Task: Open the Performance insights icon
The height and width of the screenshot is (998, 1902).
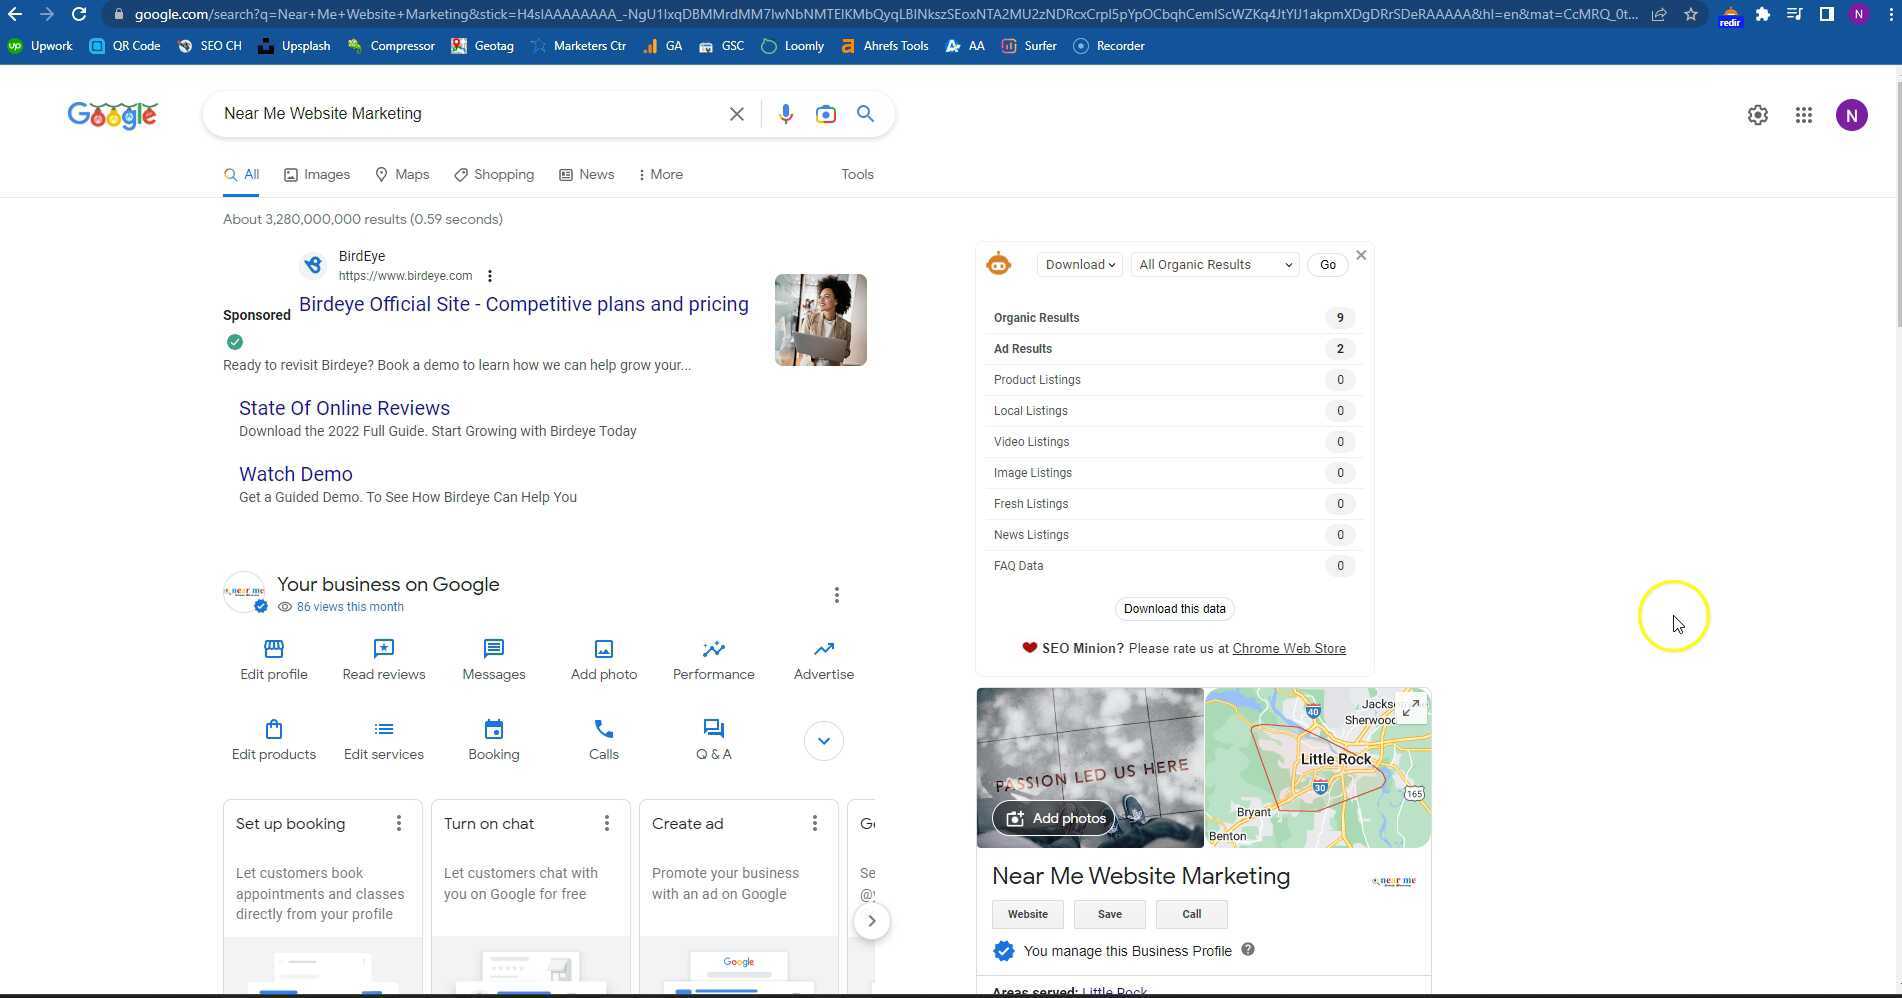Action: [713, 649]
